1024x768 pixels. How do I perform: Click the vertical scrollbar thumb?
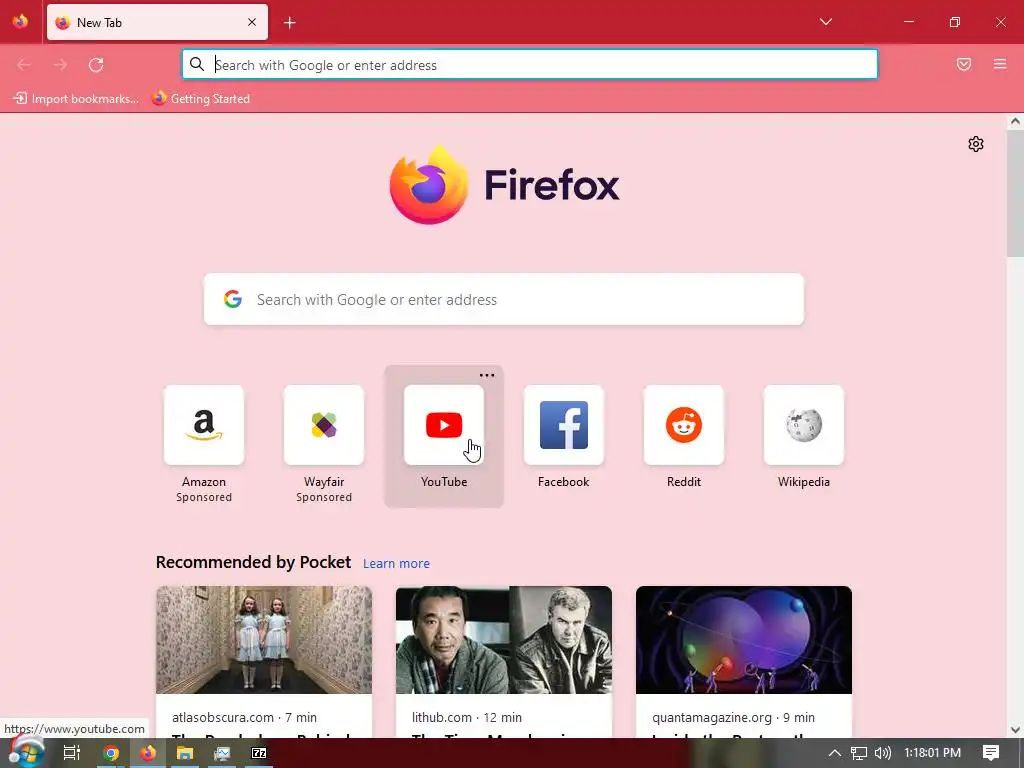[x=1015, y=193]
